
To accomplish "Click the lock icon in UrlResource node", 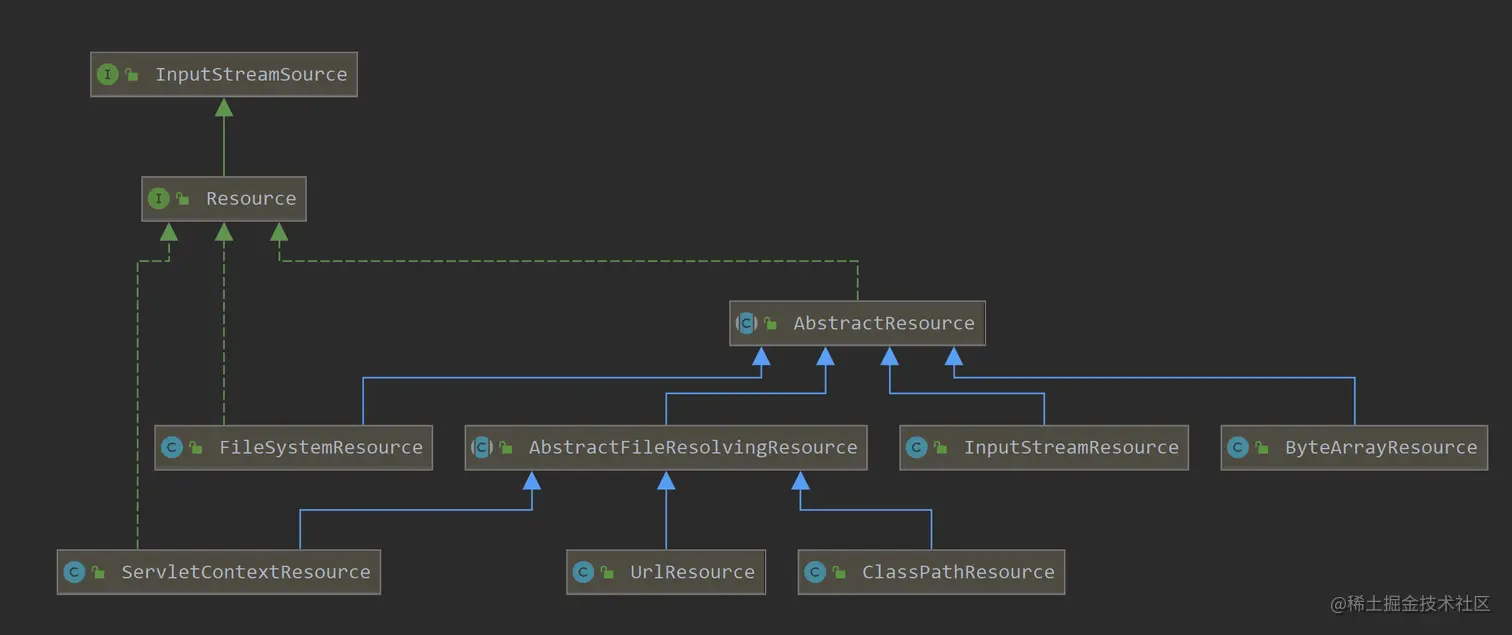I will tap(607, 572).
